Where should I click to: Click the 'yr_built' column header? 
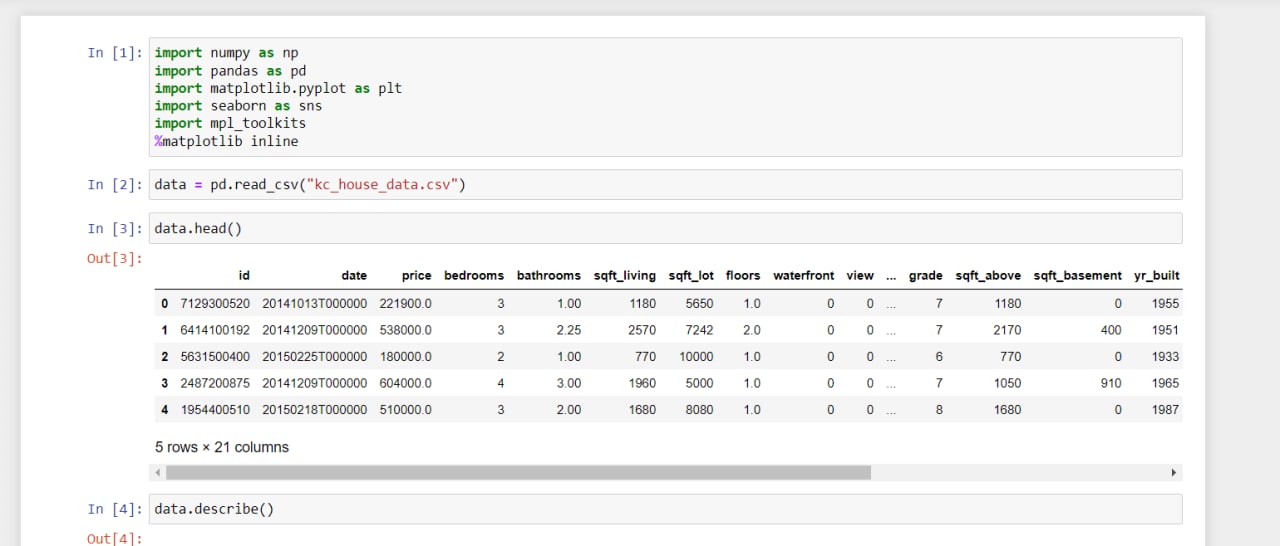tap(1157, 275)
